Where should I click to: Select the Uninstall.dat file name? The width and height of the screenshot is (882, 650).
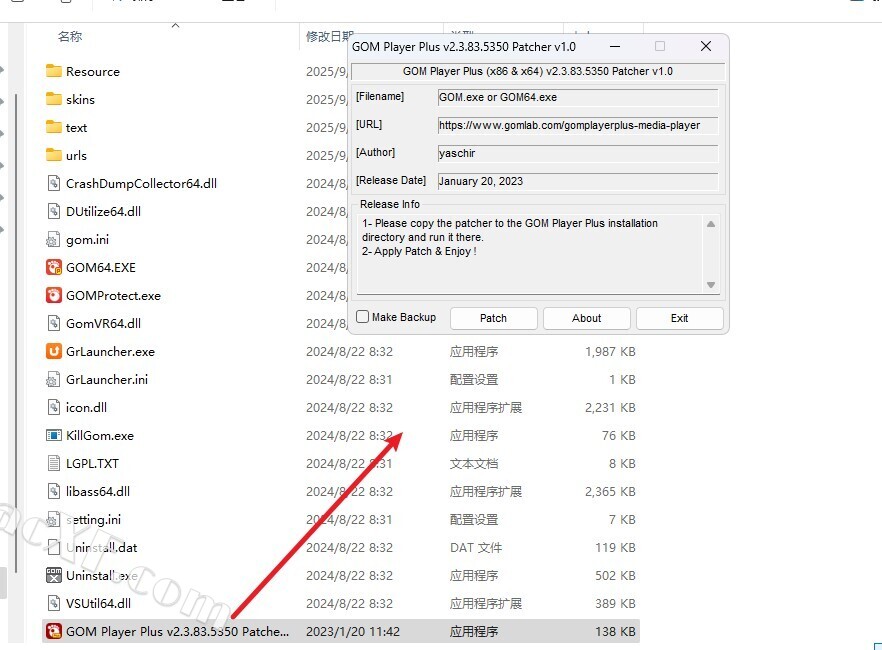[x=101, y=548]
